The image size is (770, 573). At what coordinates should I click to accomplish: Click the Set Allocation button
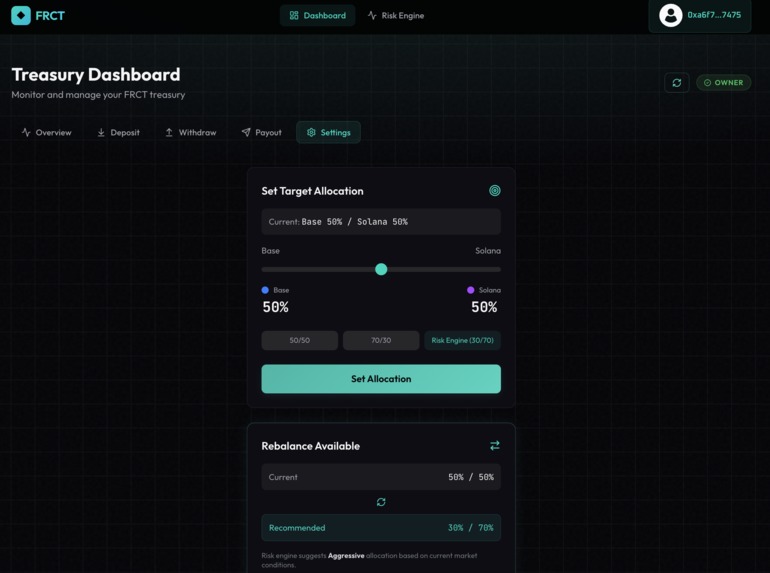pyautogui.click(x=381, y=379)
